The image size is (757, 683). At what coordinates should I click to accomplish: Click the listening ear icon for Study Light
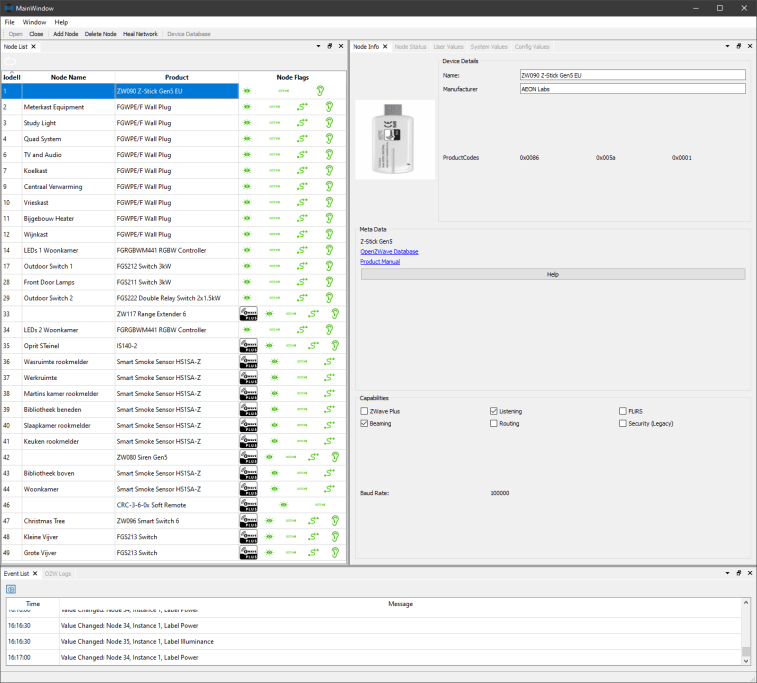tap(329, 123)
